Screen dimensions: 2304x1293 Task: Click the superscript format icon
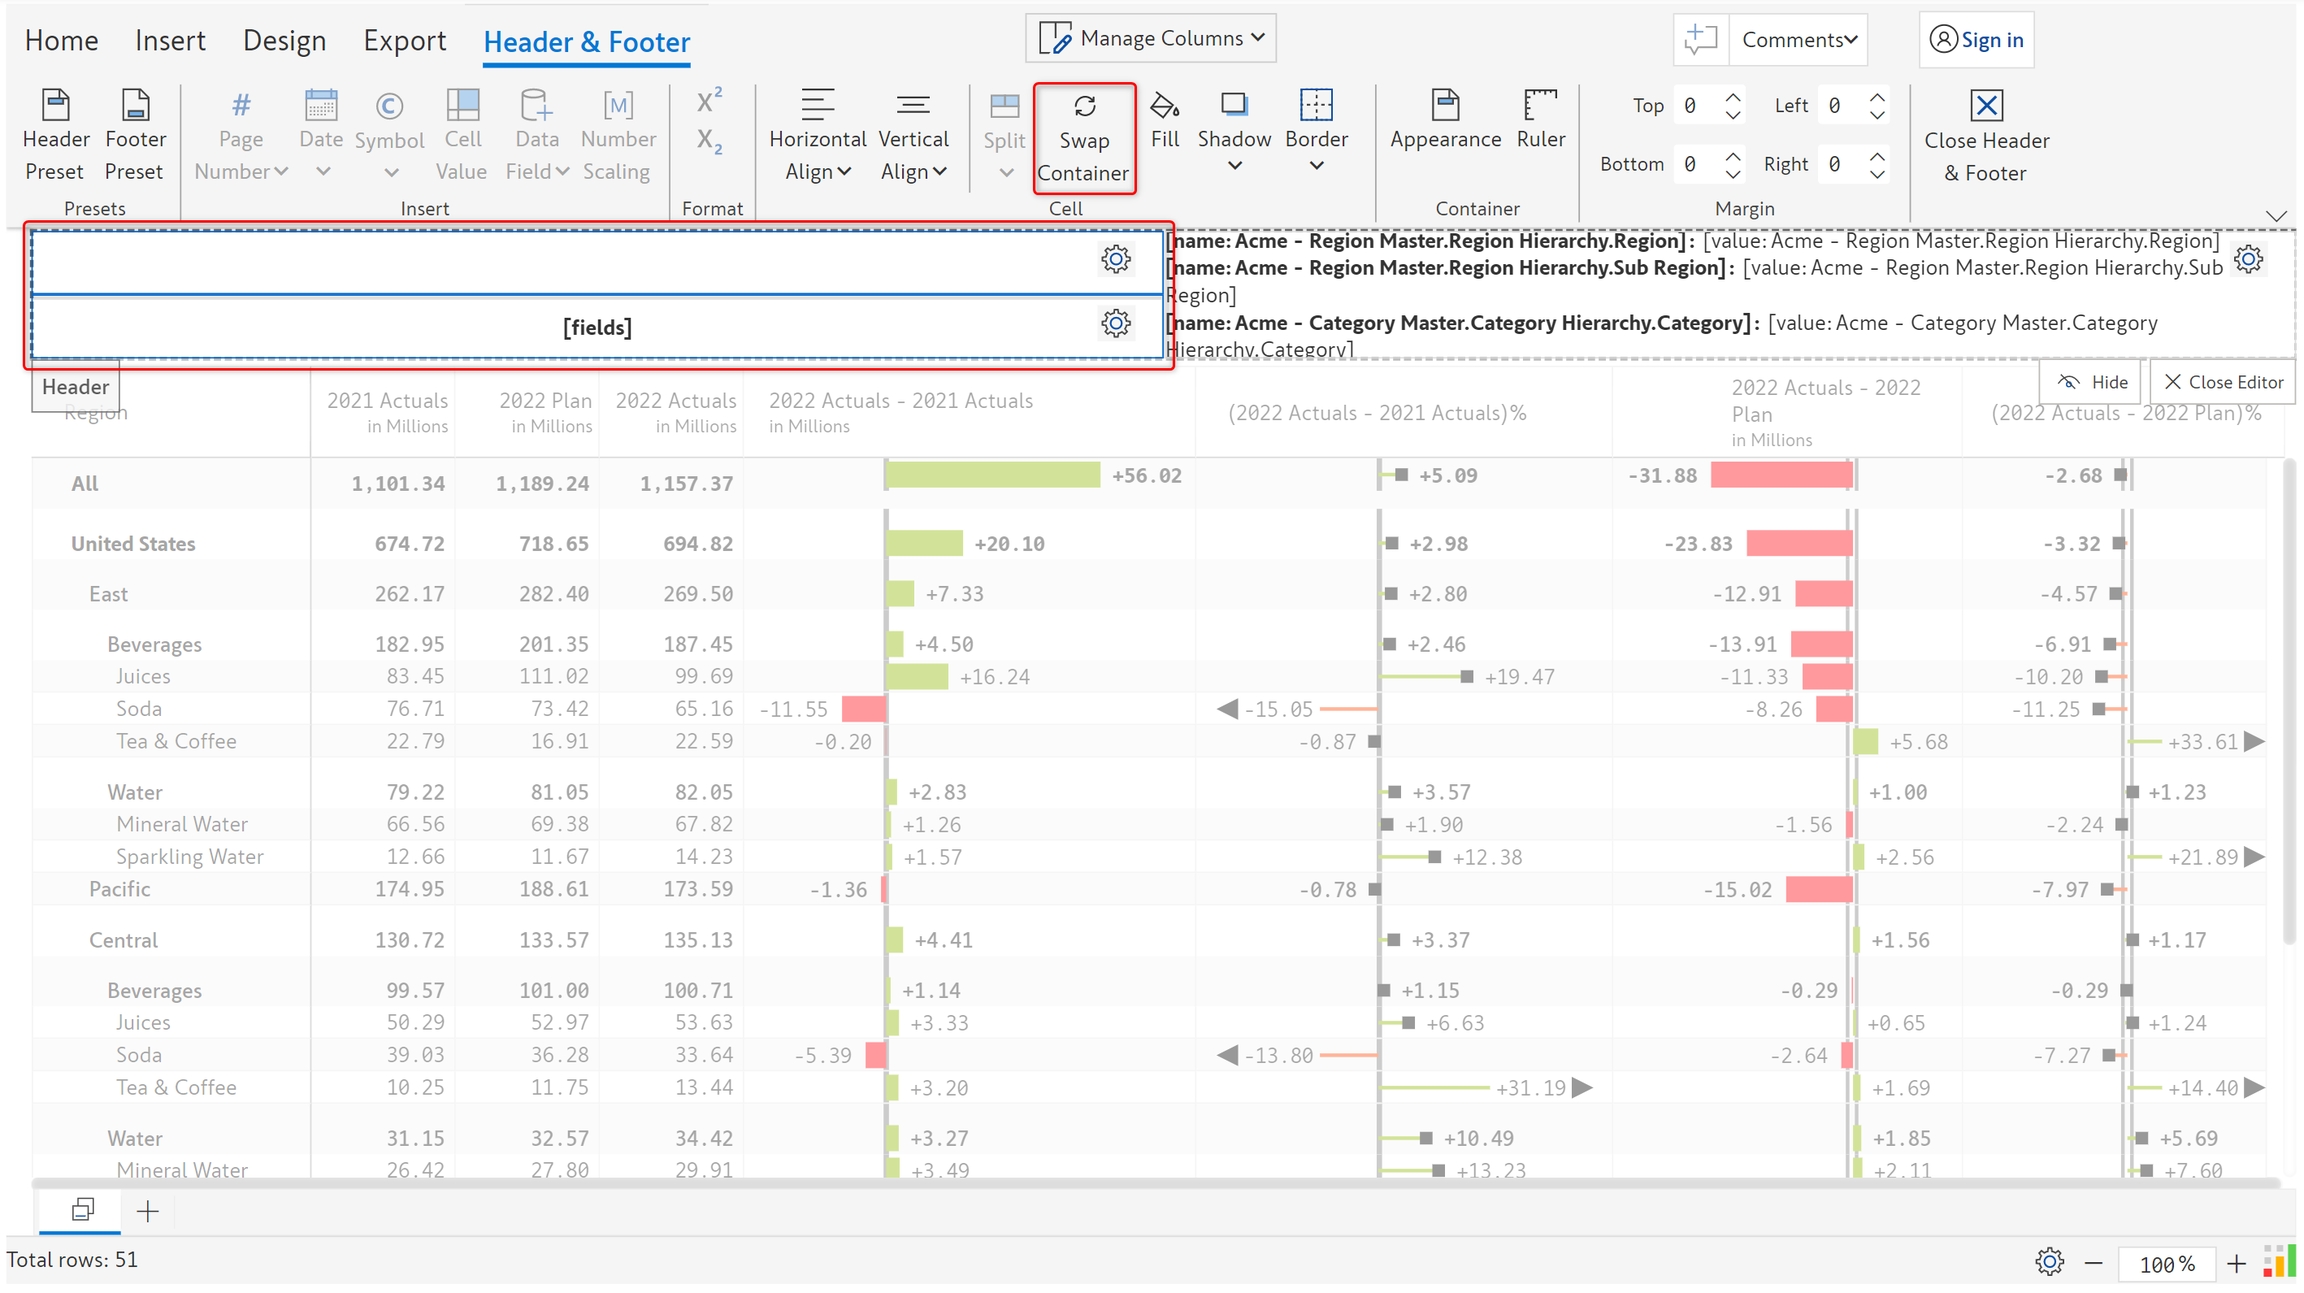coord(709,101)
